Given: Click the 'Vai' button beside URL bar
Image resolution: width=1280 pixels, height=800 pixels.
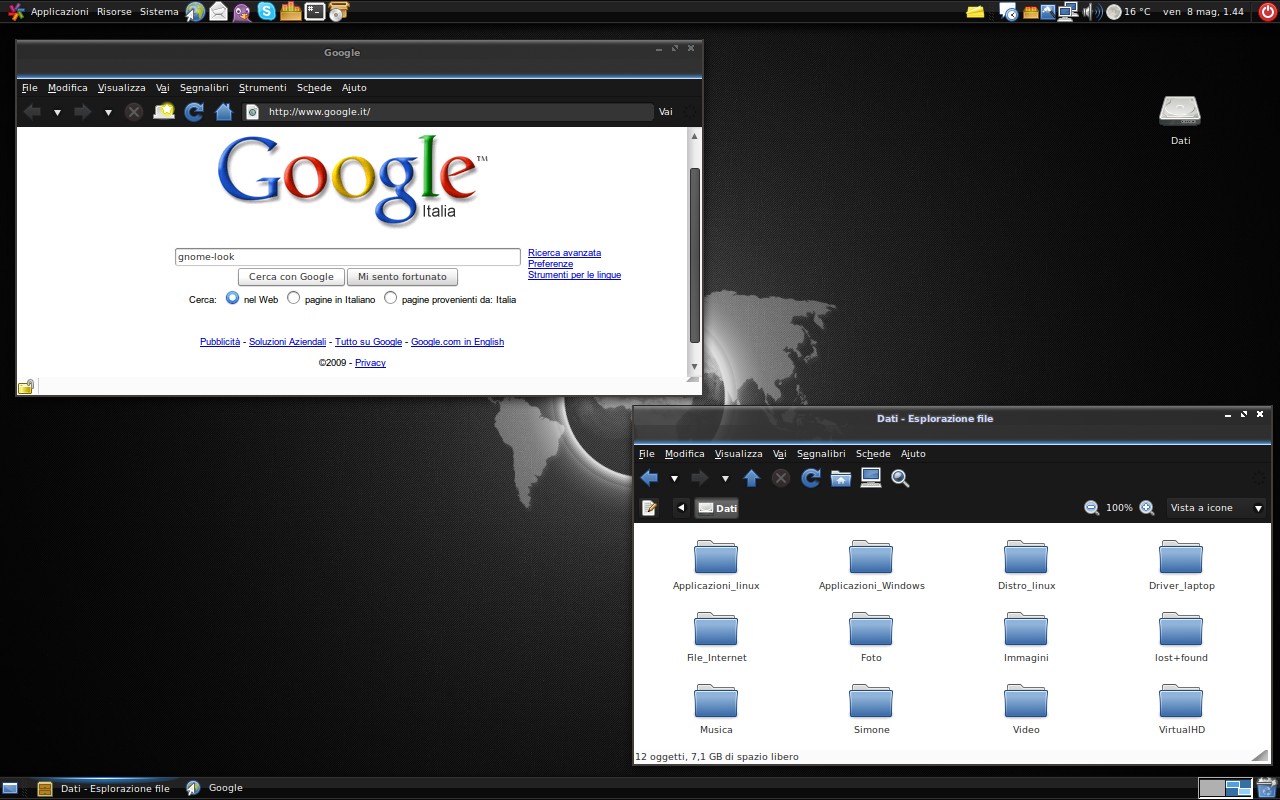Looking at the screenshot, I should click(x=665, y=112).
